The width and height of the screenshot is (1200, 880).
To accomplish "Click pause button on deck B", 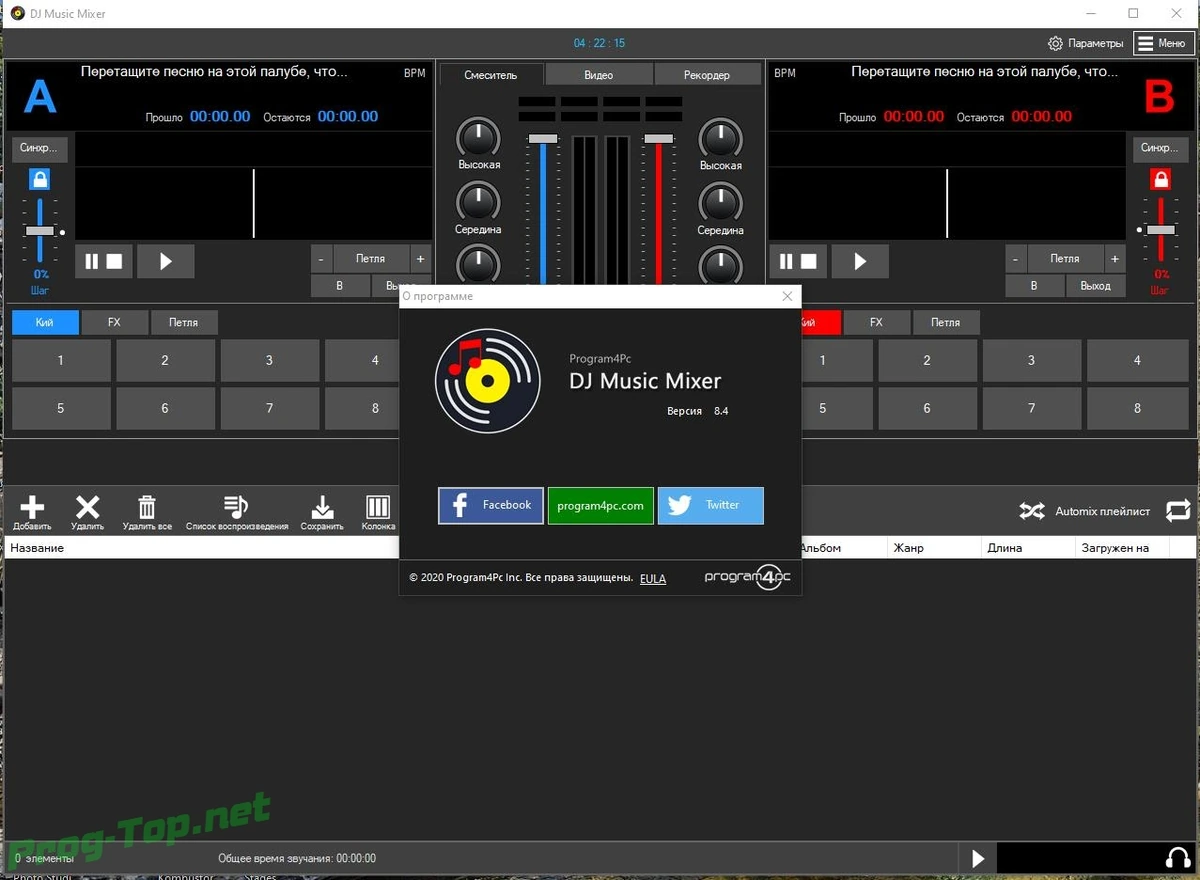I will tap(786, 261).
